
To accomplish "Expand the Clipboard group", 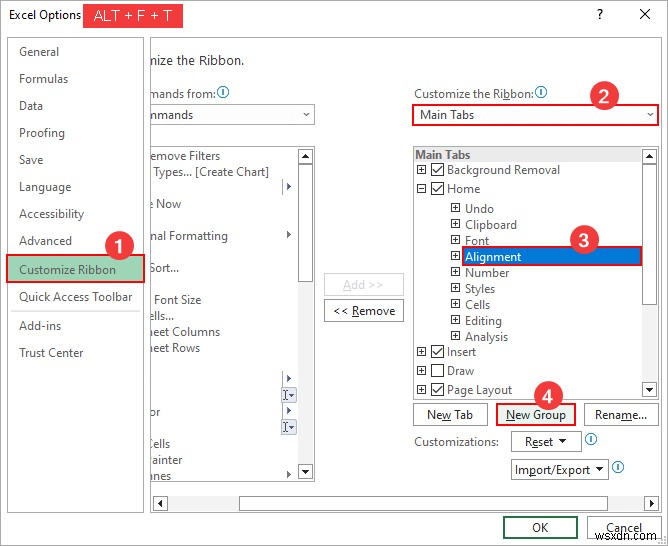I will [455, 224].
